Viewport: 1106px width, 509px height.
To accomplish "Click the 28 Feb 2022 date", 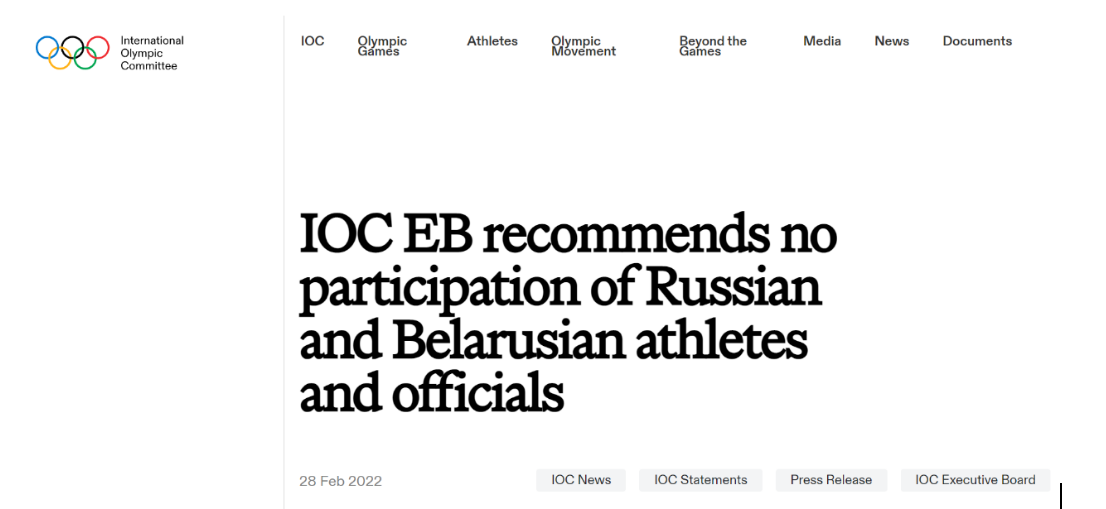I will pyautogui.click(x=341, y=481).
